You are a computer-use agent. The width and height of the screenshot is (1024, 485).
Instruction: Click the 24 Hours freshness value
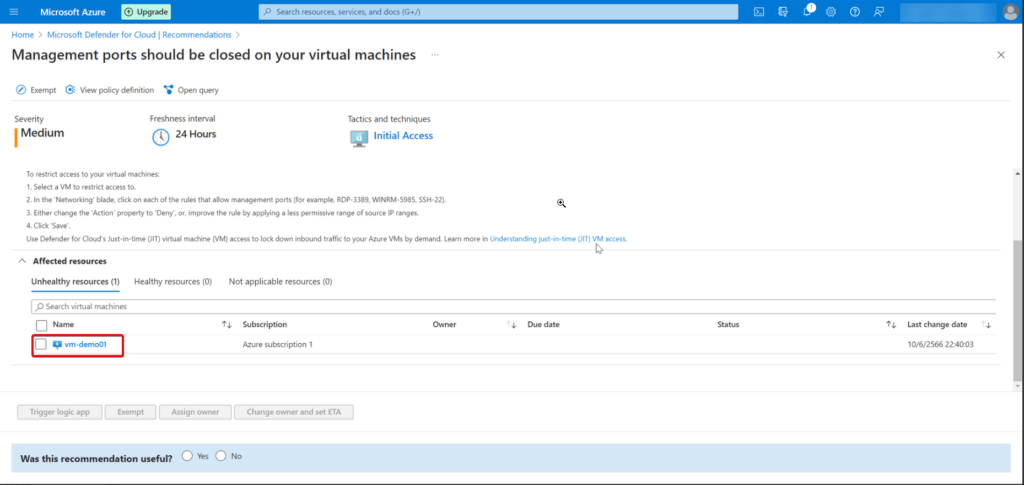[x=196, y=134]
